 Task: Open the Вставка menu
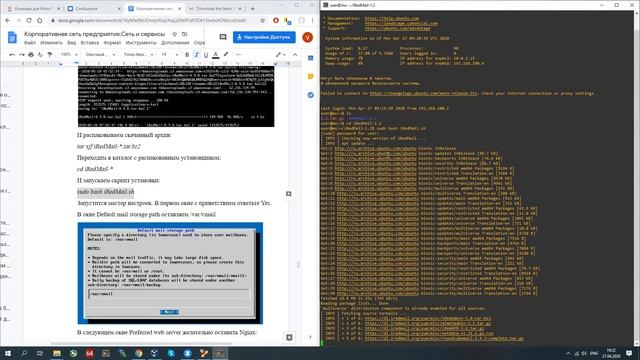click(89, 42)
